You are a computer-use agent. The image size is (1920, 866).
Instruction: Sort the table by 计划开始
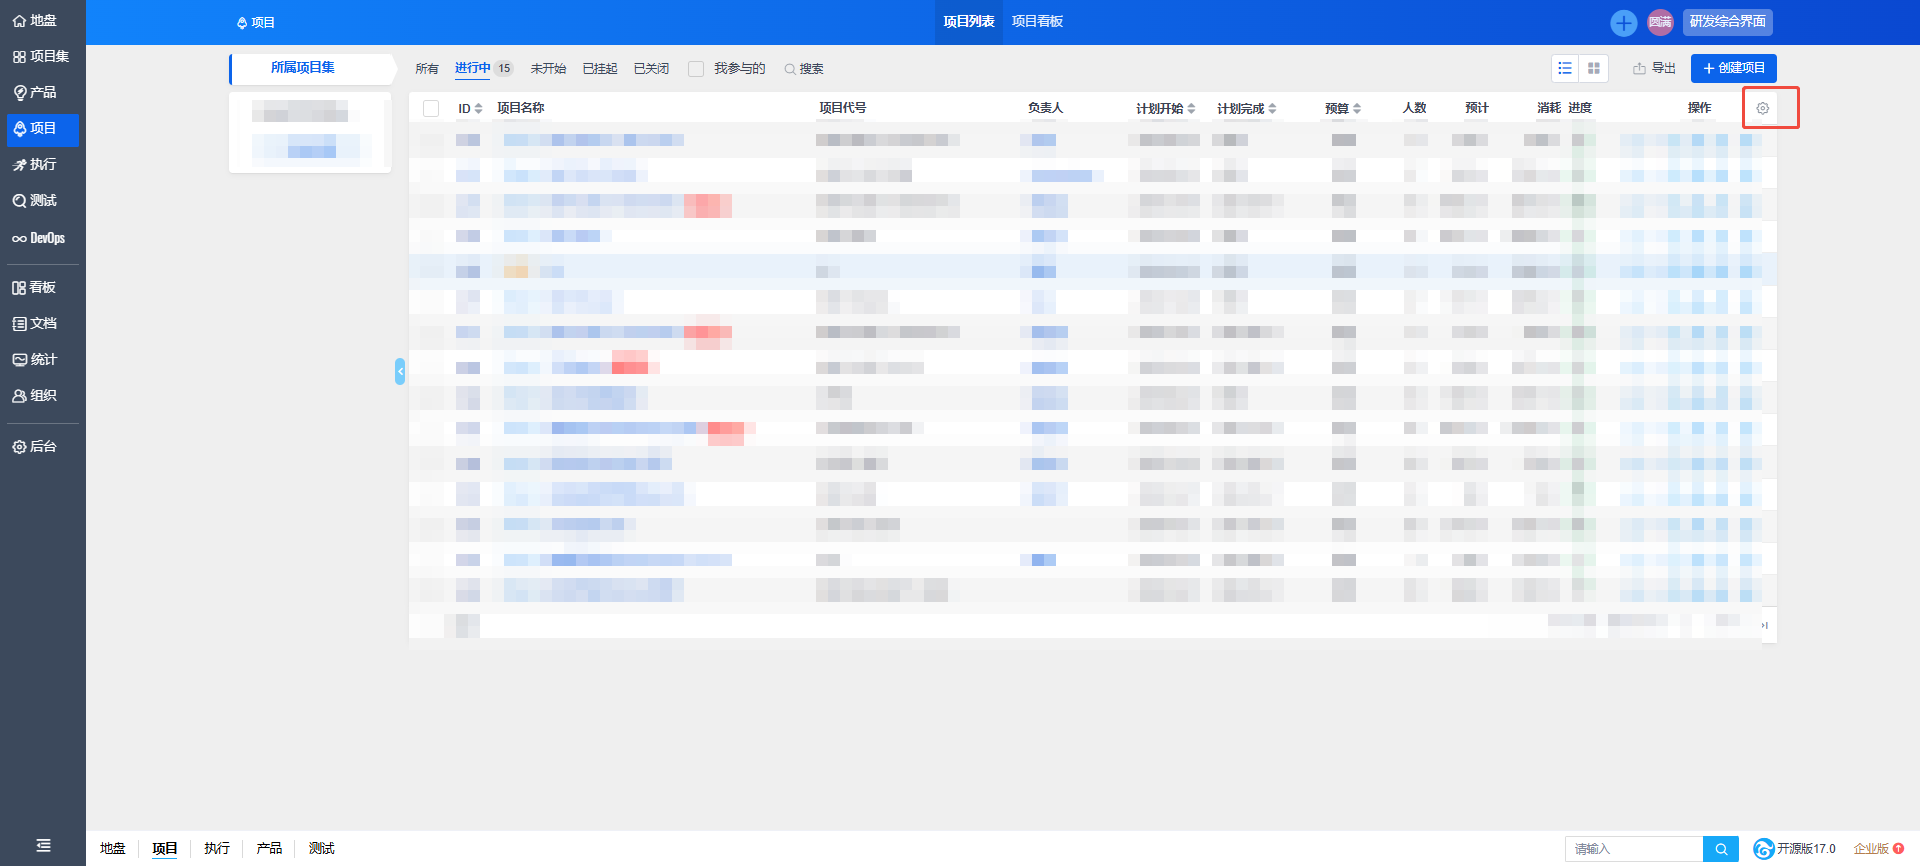(1166, 108)
